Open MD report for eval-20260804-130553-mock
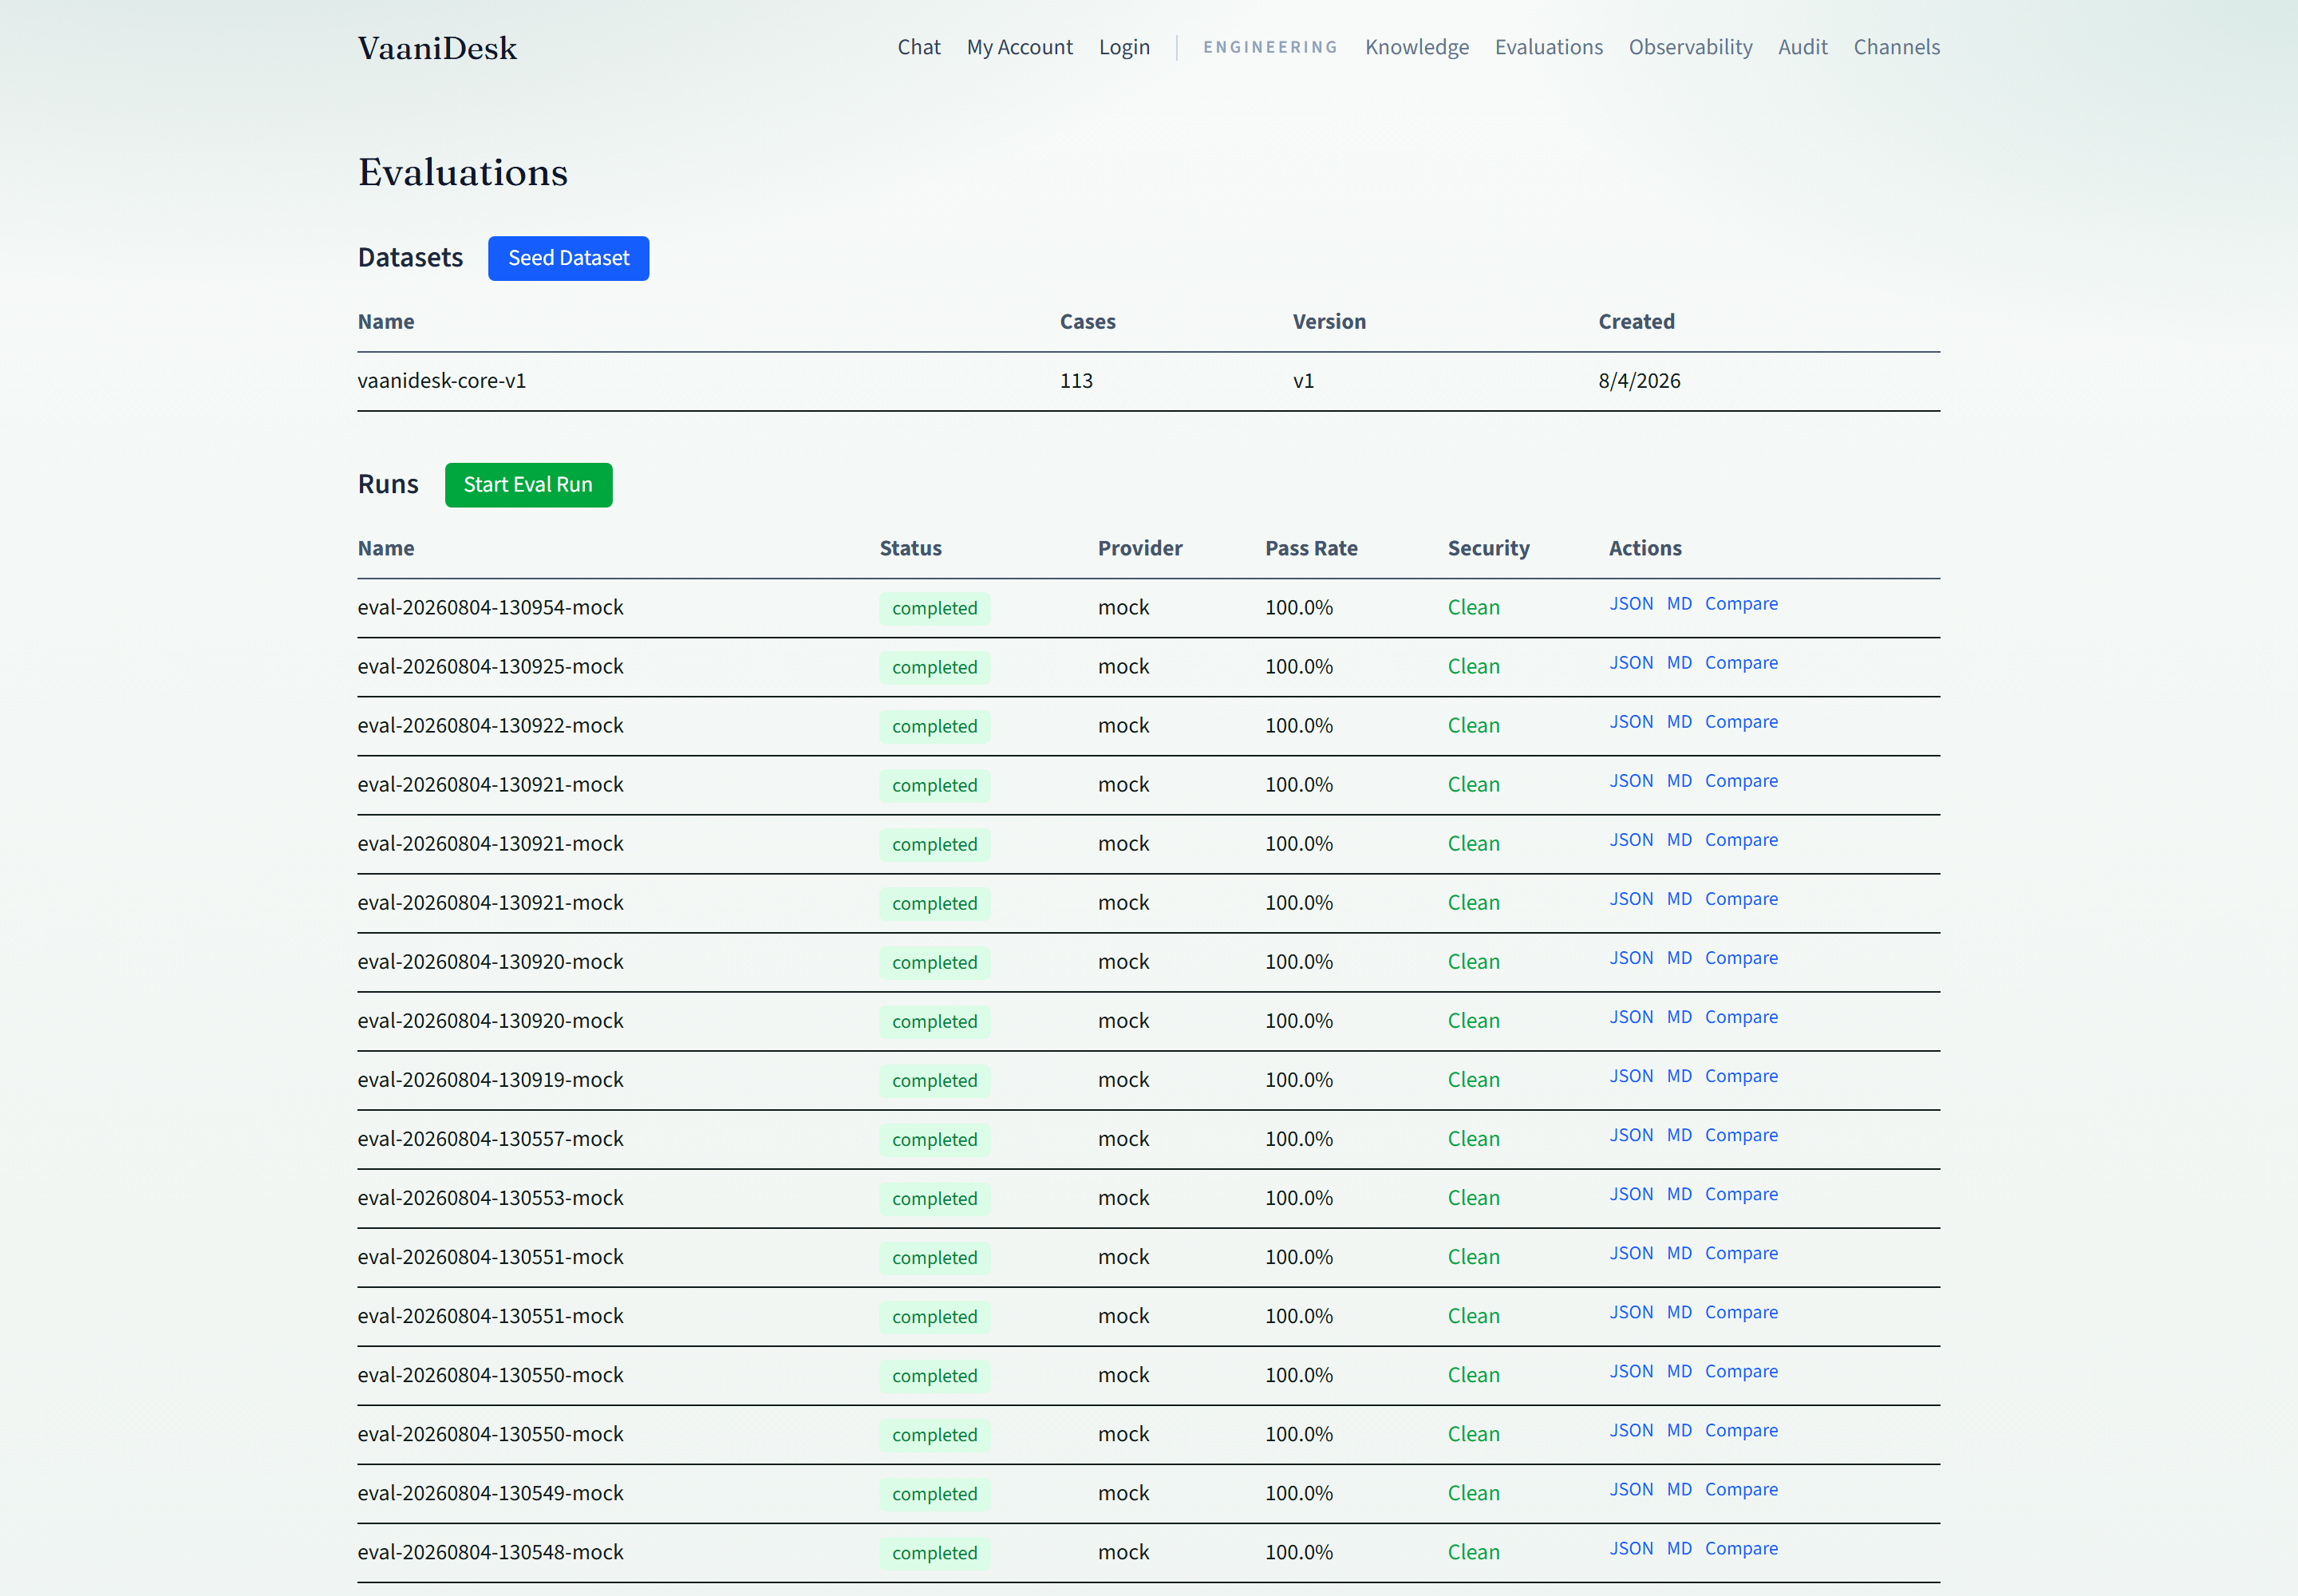The width and height of the screenshot is (2298, 1596). 1679,1194
